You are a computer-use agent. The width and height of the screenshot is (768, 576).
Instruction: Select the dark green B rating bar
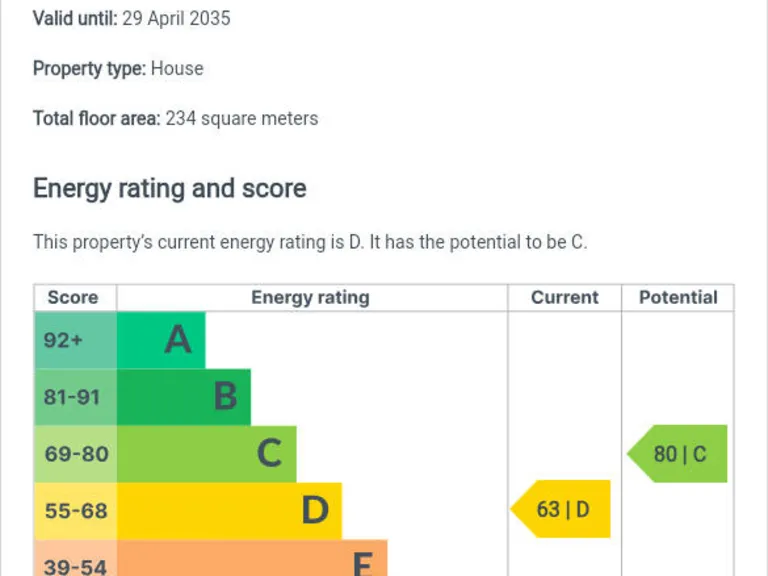click(x=184, y=397)
